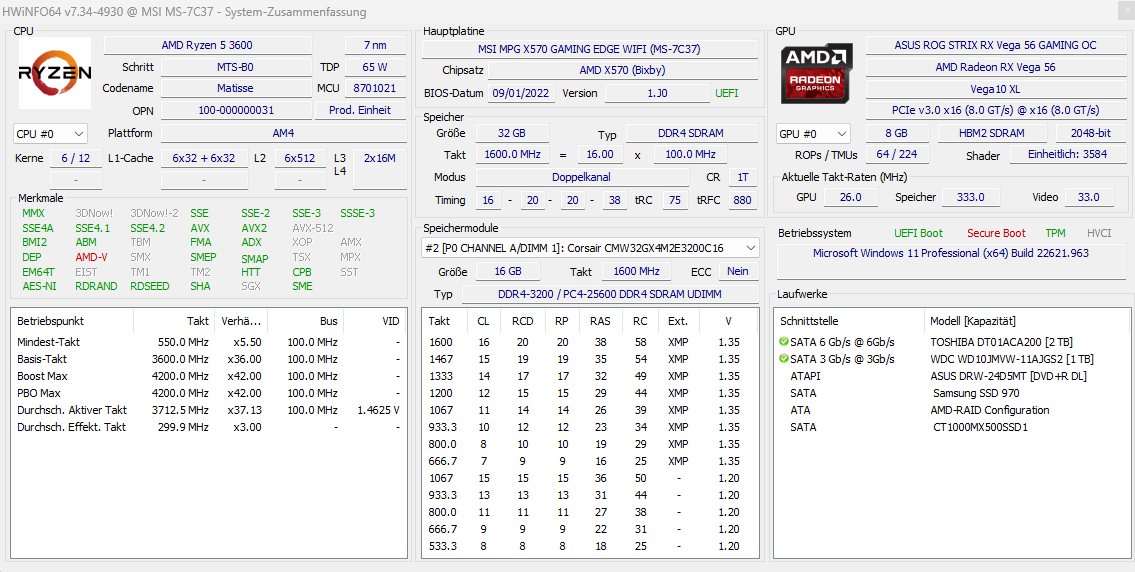Viewport: 1135px width, 572px height.
Task: Select CT1000MX500SSD1 drive entry
Action: (950, 427)
